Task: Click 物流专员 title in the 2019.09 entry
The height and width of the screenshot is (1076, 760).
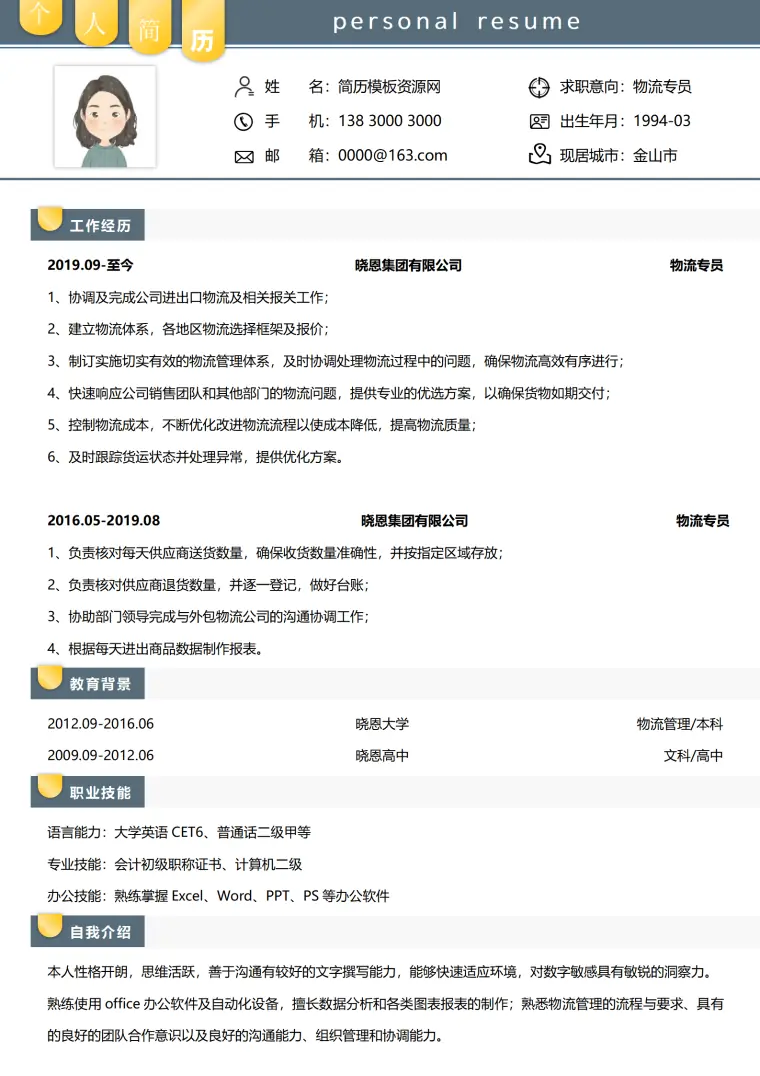Action: (696, 265)
